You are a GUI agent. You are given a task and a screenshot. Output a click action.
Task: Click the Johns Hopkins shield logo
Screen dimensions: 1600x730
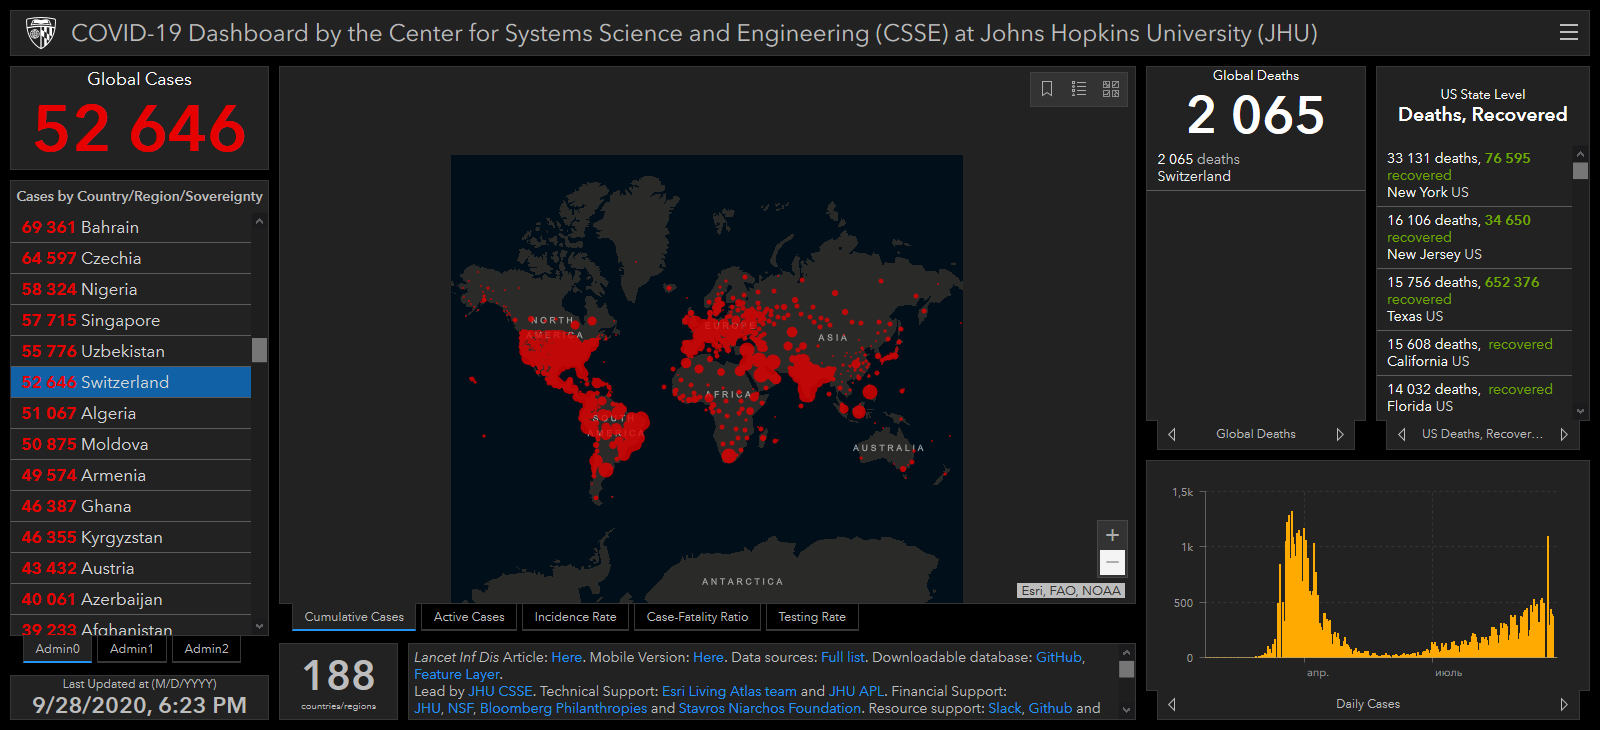point(40,33)
